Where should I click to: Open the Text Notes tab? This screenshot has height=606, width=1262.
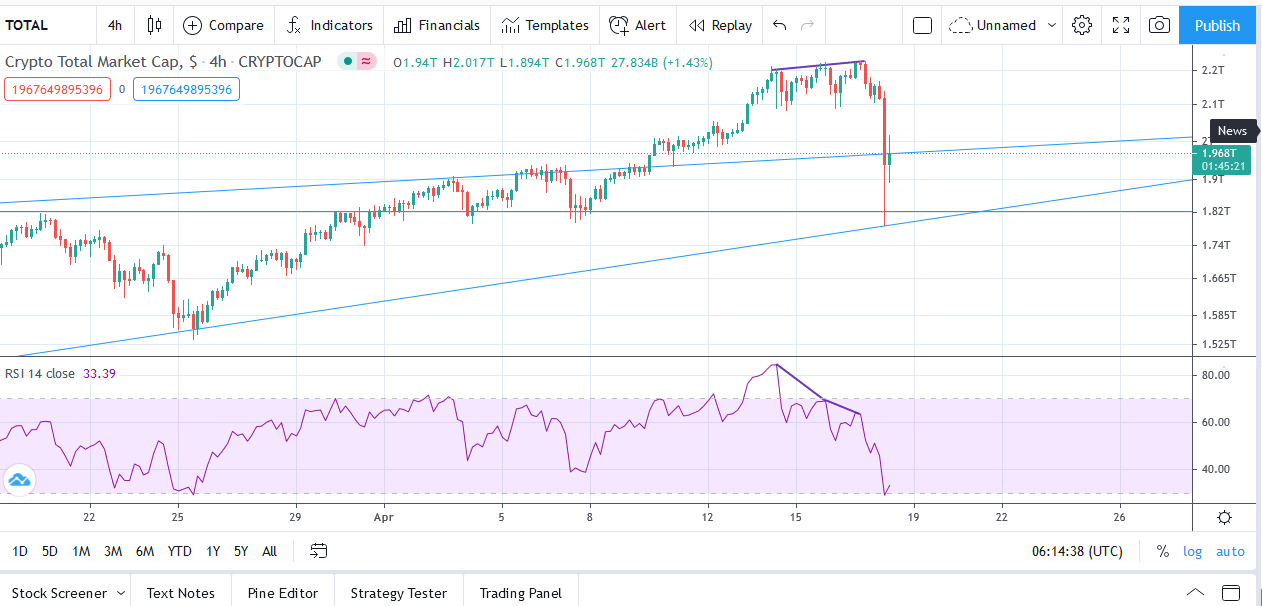181,593
